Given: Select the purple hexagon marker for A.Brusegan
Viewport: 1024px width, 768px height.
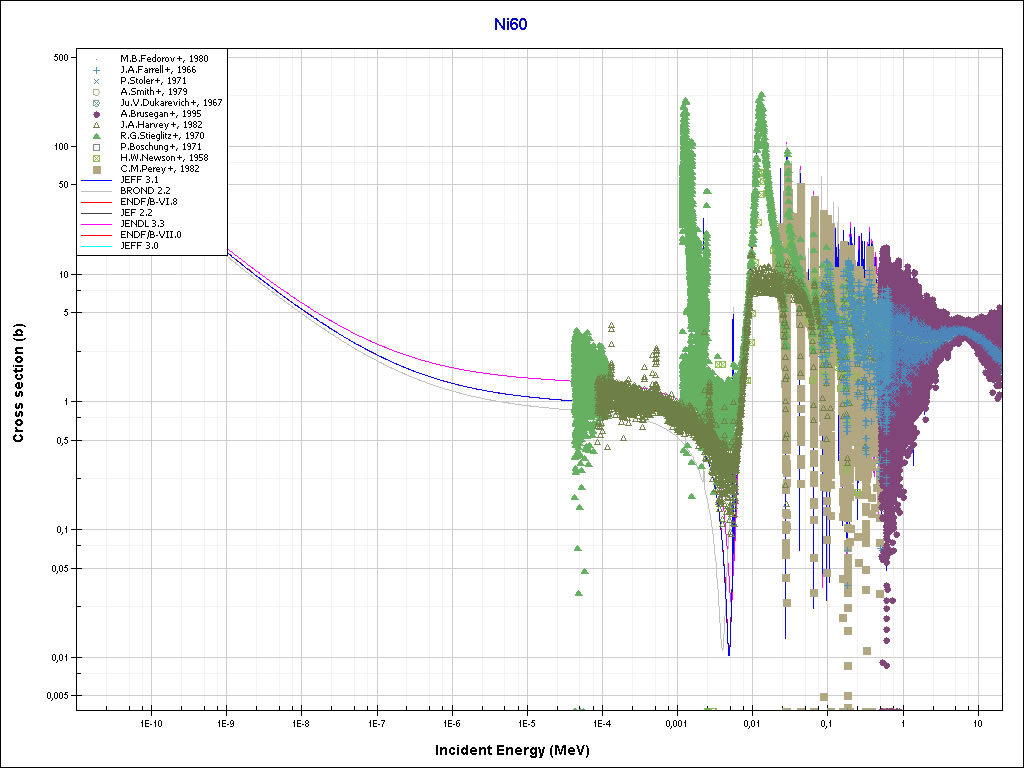Looking at the screenshot, I should coord(96,114).
